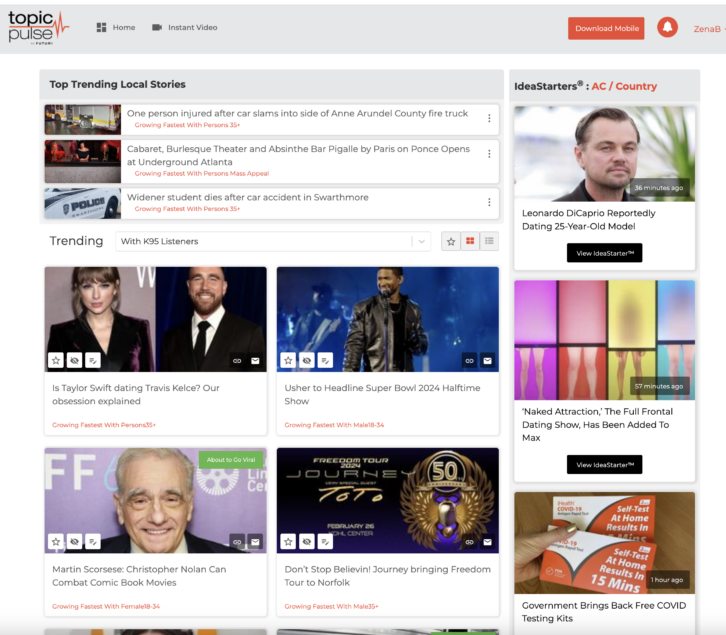View IdeaStarter for Naked Attraction story
This screenshot has width=726, height=635.
[604, 465]
